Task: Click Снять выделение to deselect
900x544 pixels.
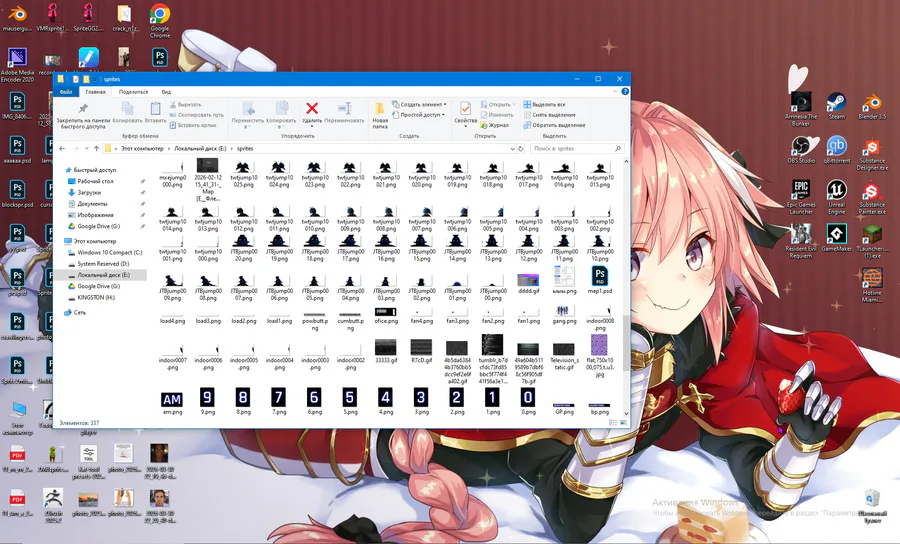Action: 549,115
